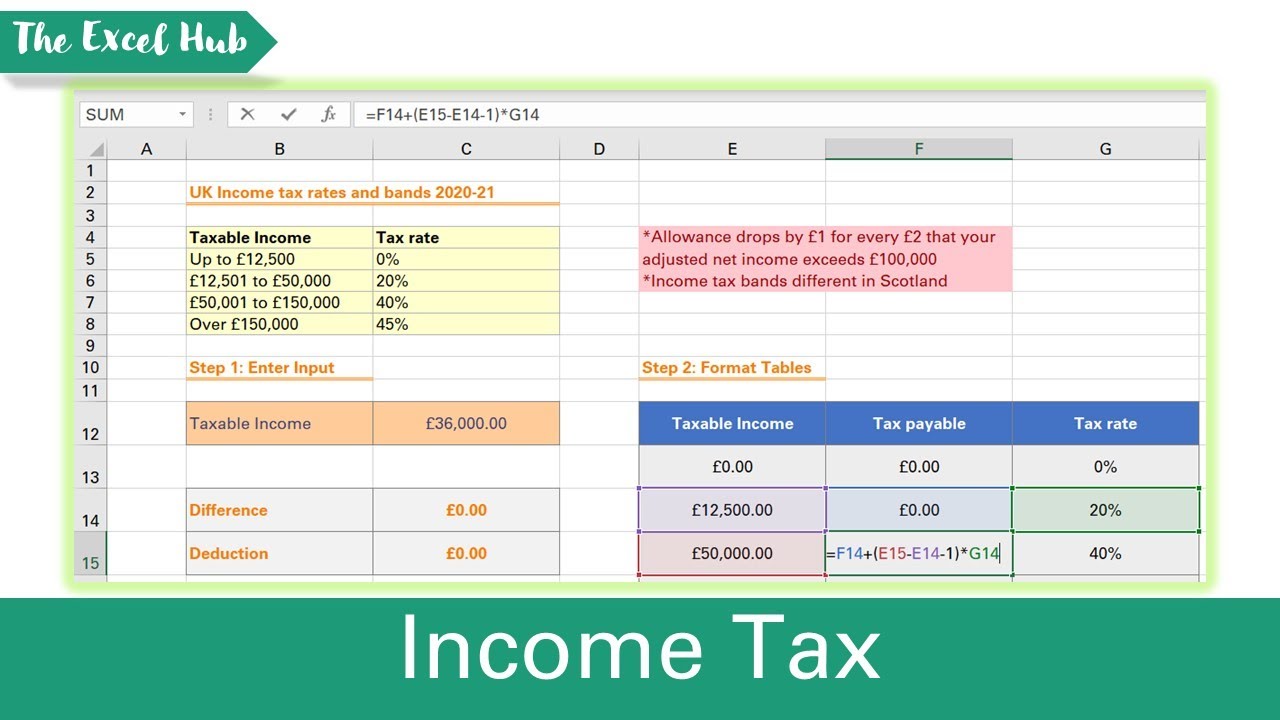
Task: Click the 'Step 1: Enter Input' heading
Action: tap(262, 367)
